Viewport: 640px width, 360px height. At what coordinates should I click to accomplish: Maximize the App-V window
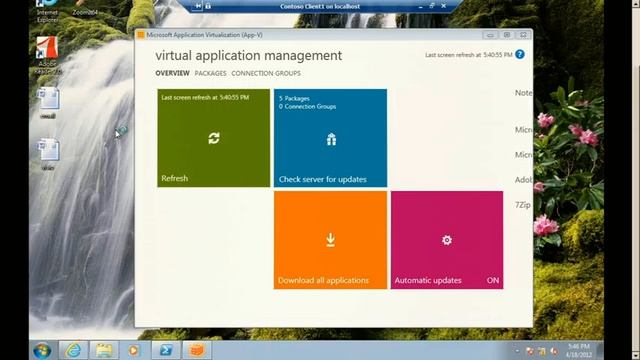pos(507,35)
